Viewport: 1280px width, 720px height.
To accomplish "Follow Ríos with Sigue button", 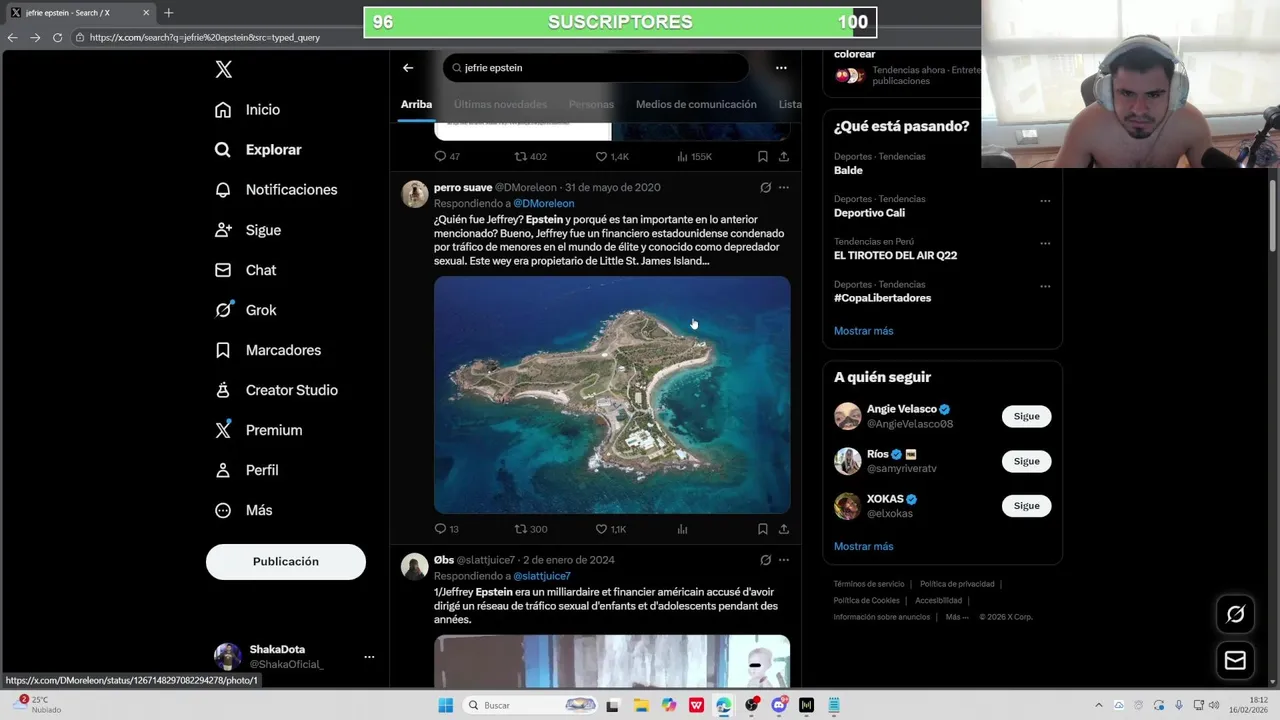I will point(1027,461).
